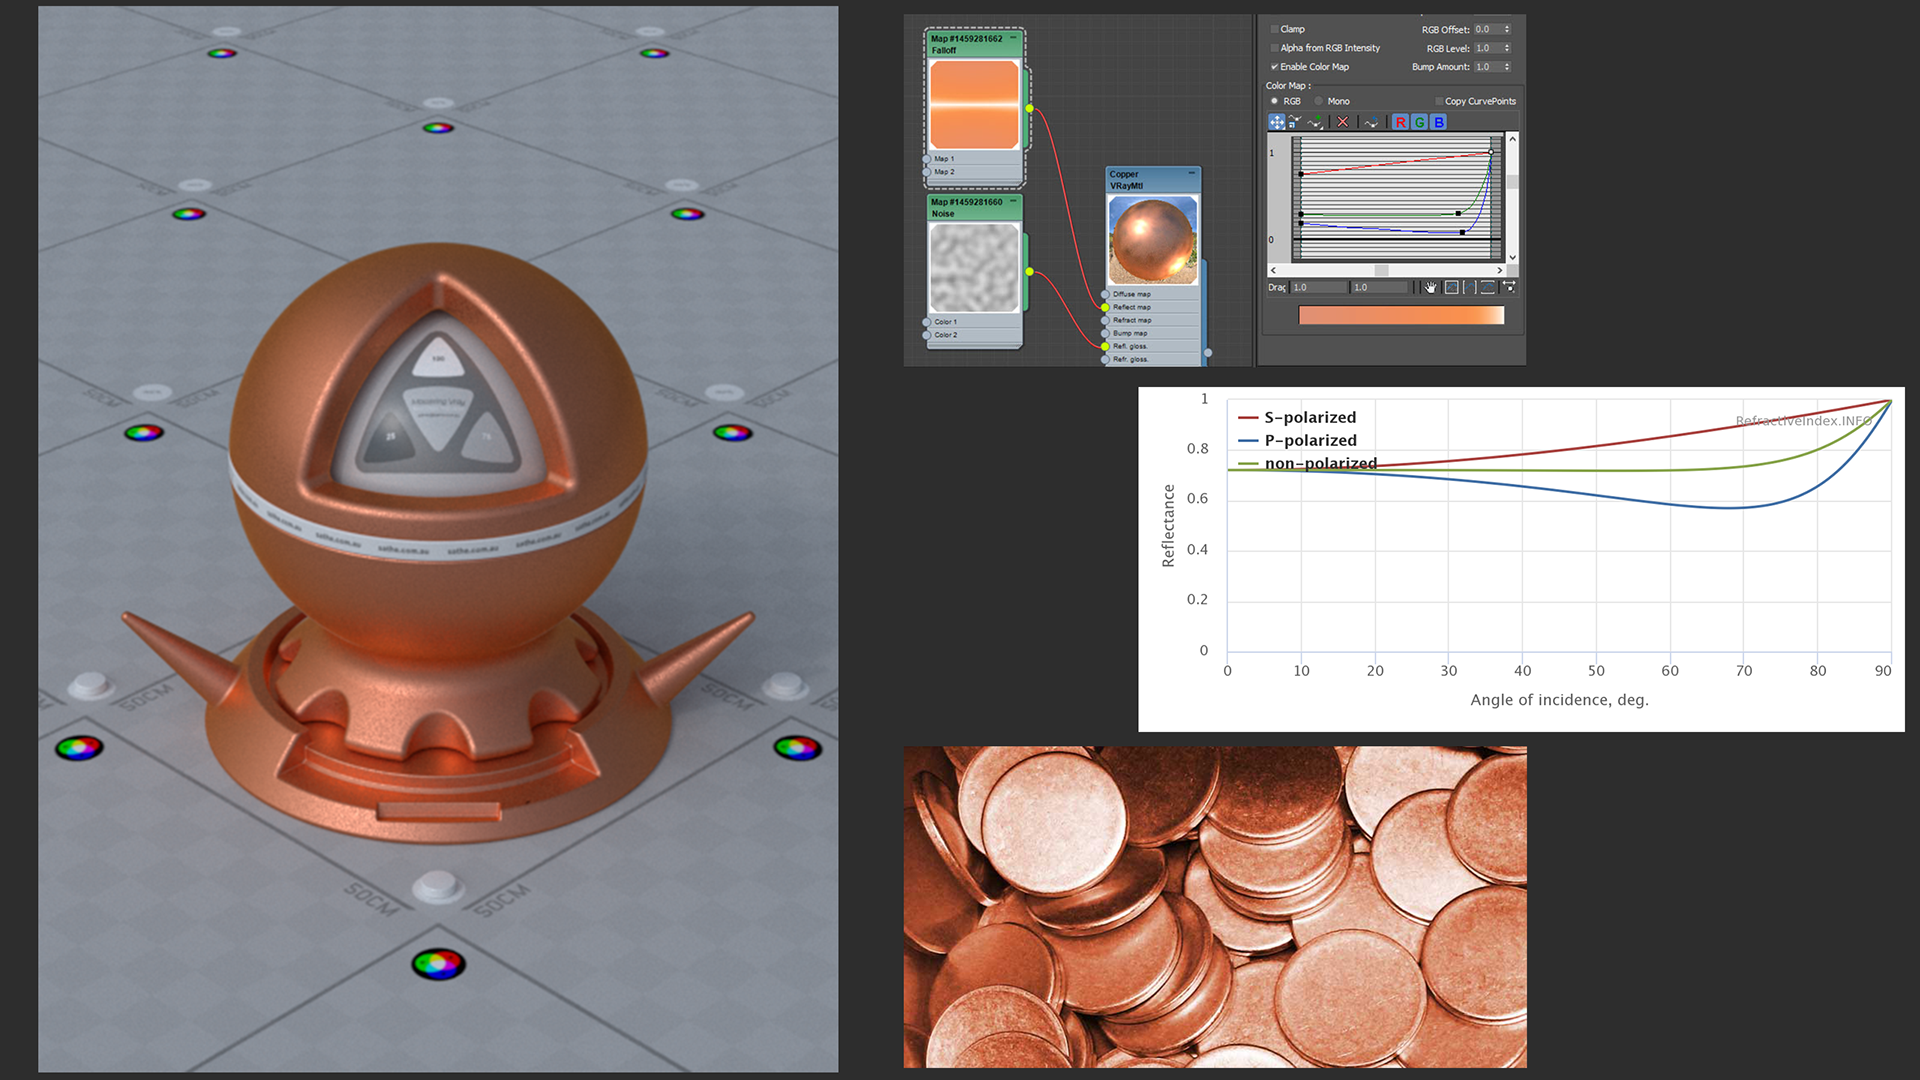Click the blue curve's right control point
This screenshot has width=1920, height=1080.
[1462, 232]
